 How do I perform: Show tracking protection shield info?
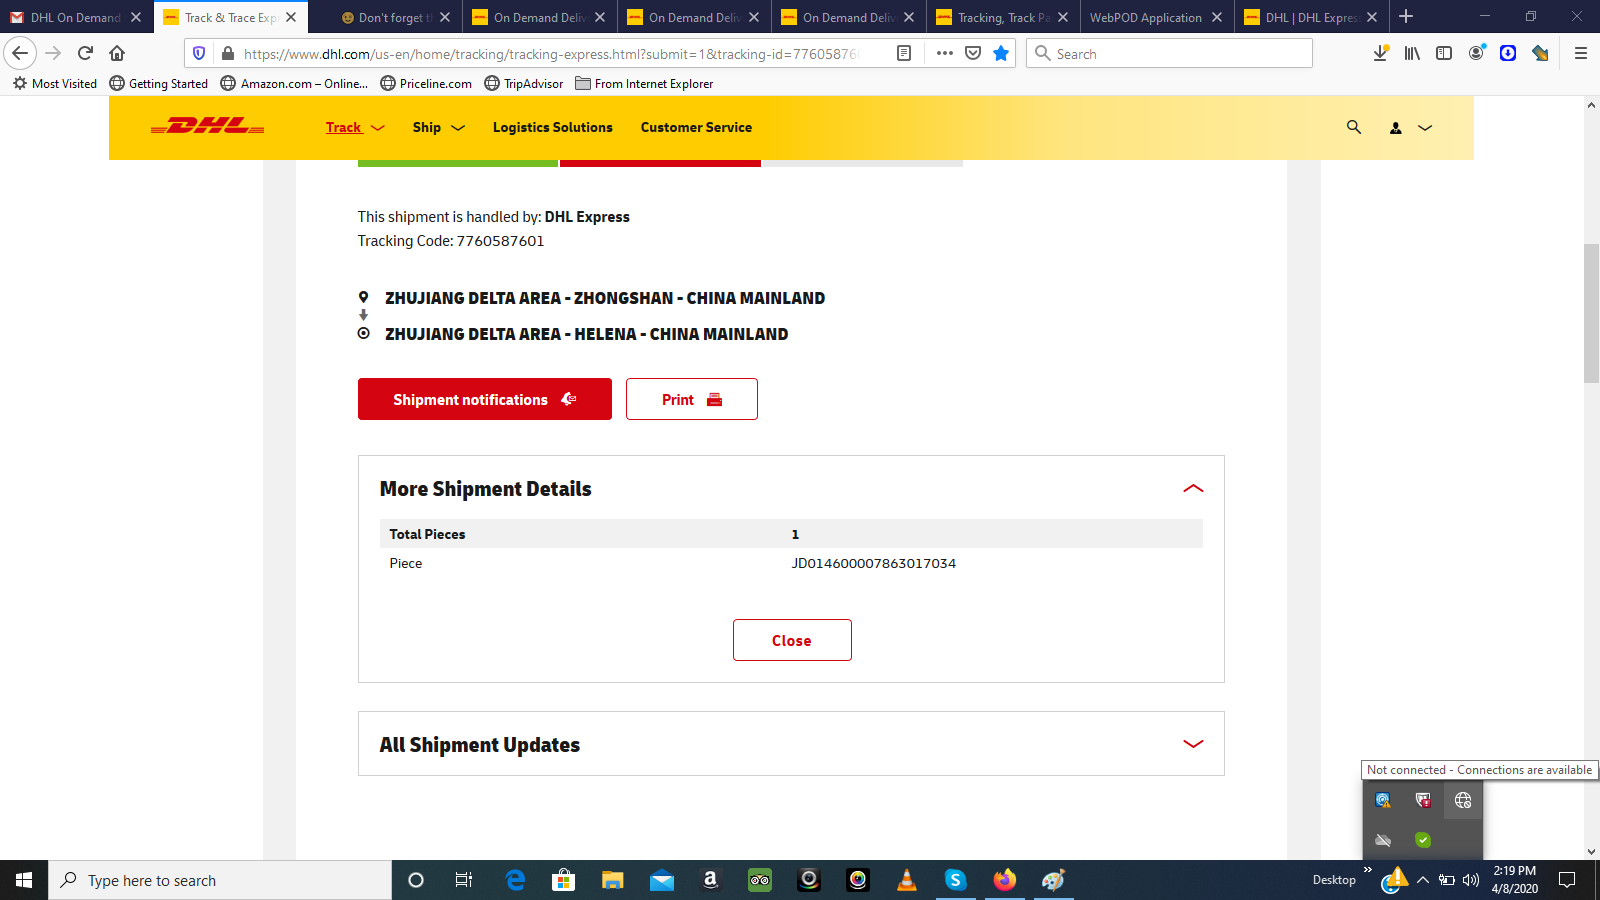pyautogui.click(x=199, y=54)
